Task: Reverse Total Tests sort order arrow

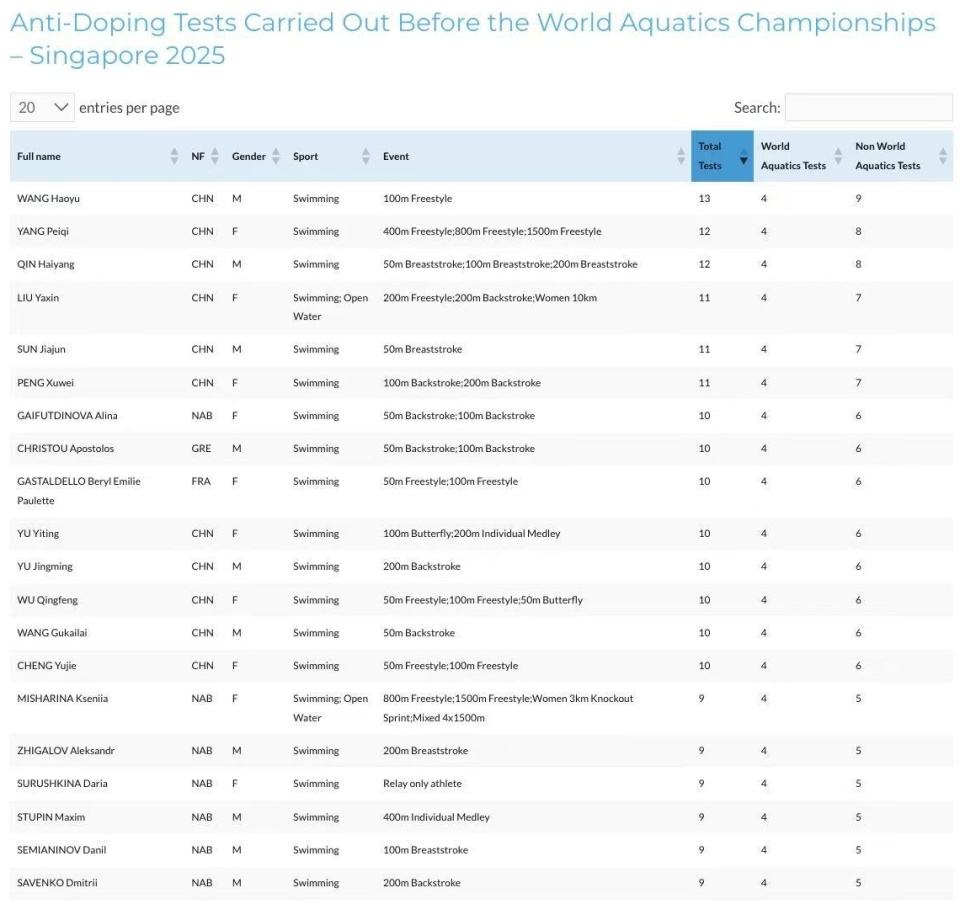Action: pos(743,156)
